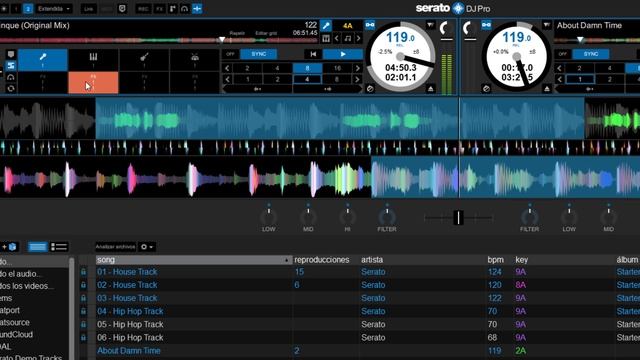Toggle right deck tempo link icon
640x360 pixels.
486,25
